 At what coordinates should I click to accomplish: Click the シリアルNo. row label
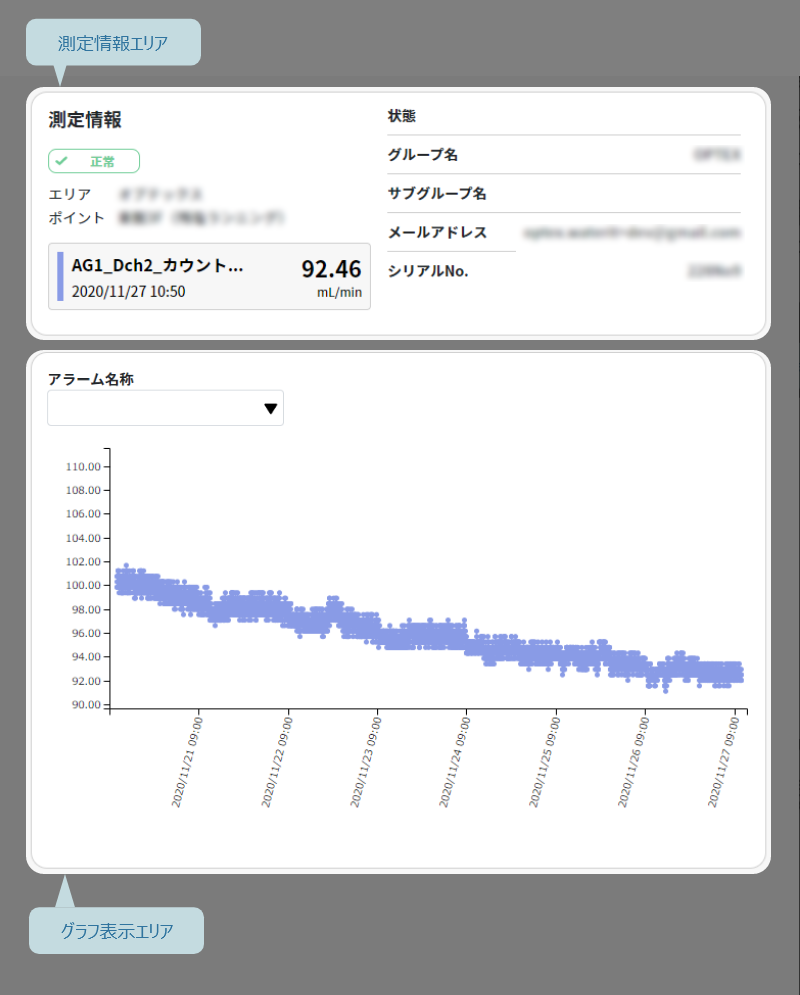click(428, 271)
